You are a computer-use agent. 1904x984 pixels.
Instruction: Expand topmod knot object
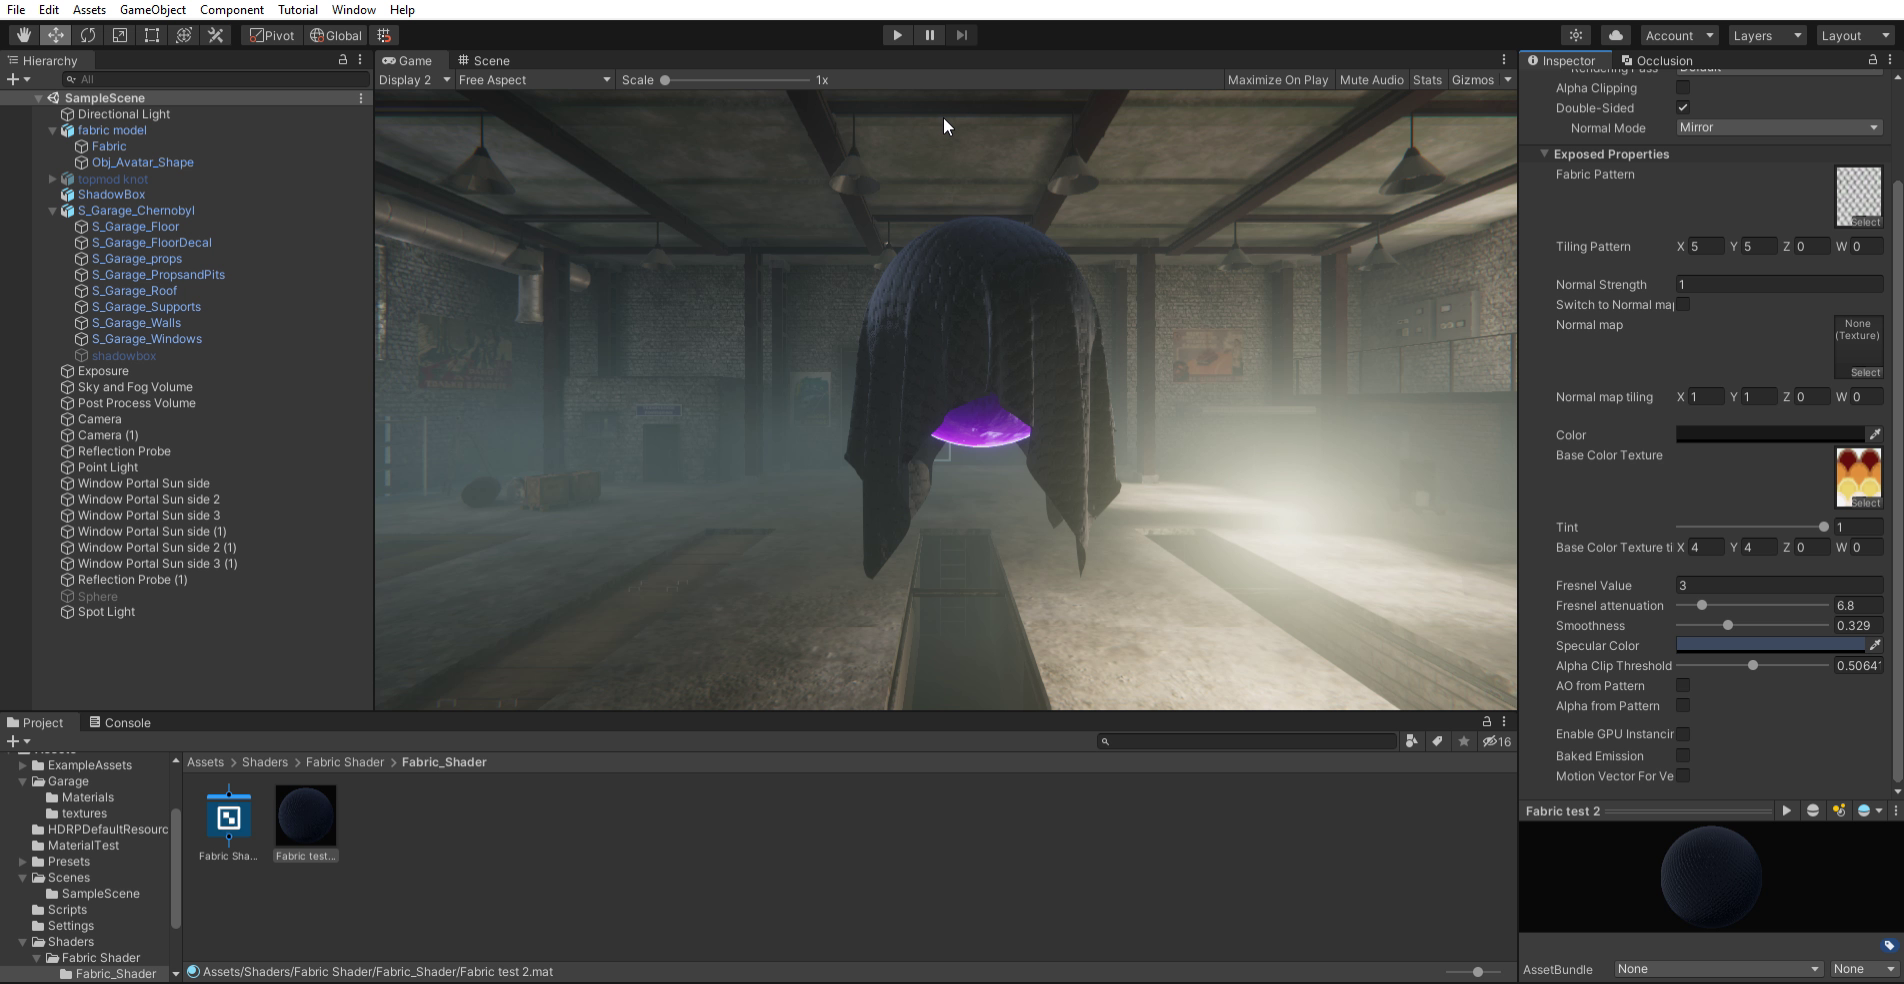[x=52, y=179]
